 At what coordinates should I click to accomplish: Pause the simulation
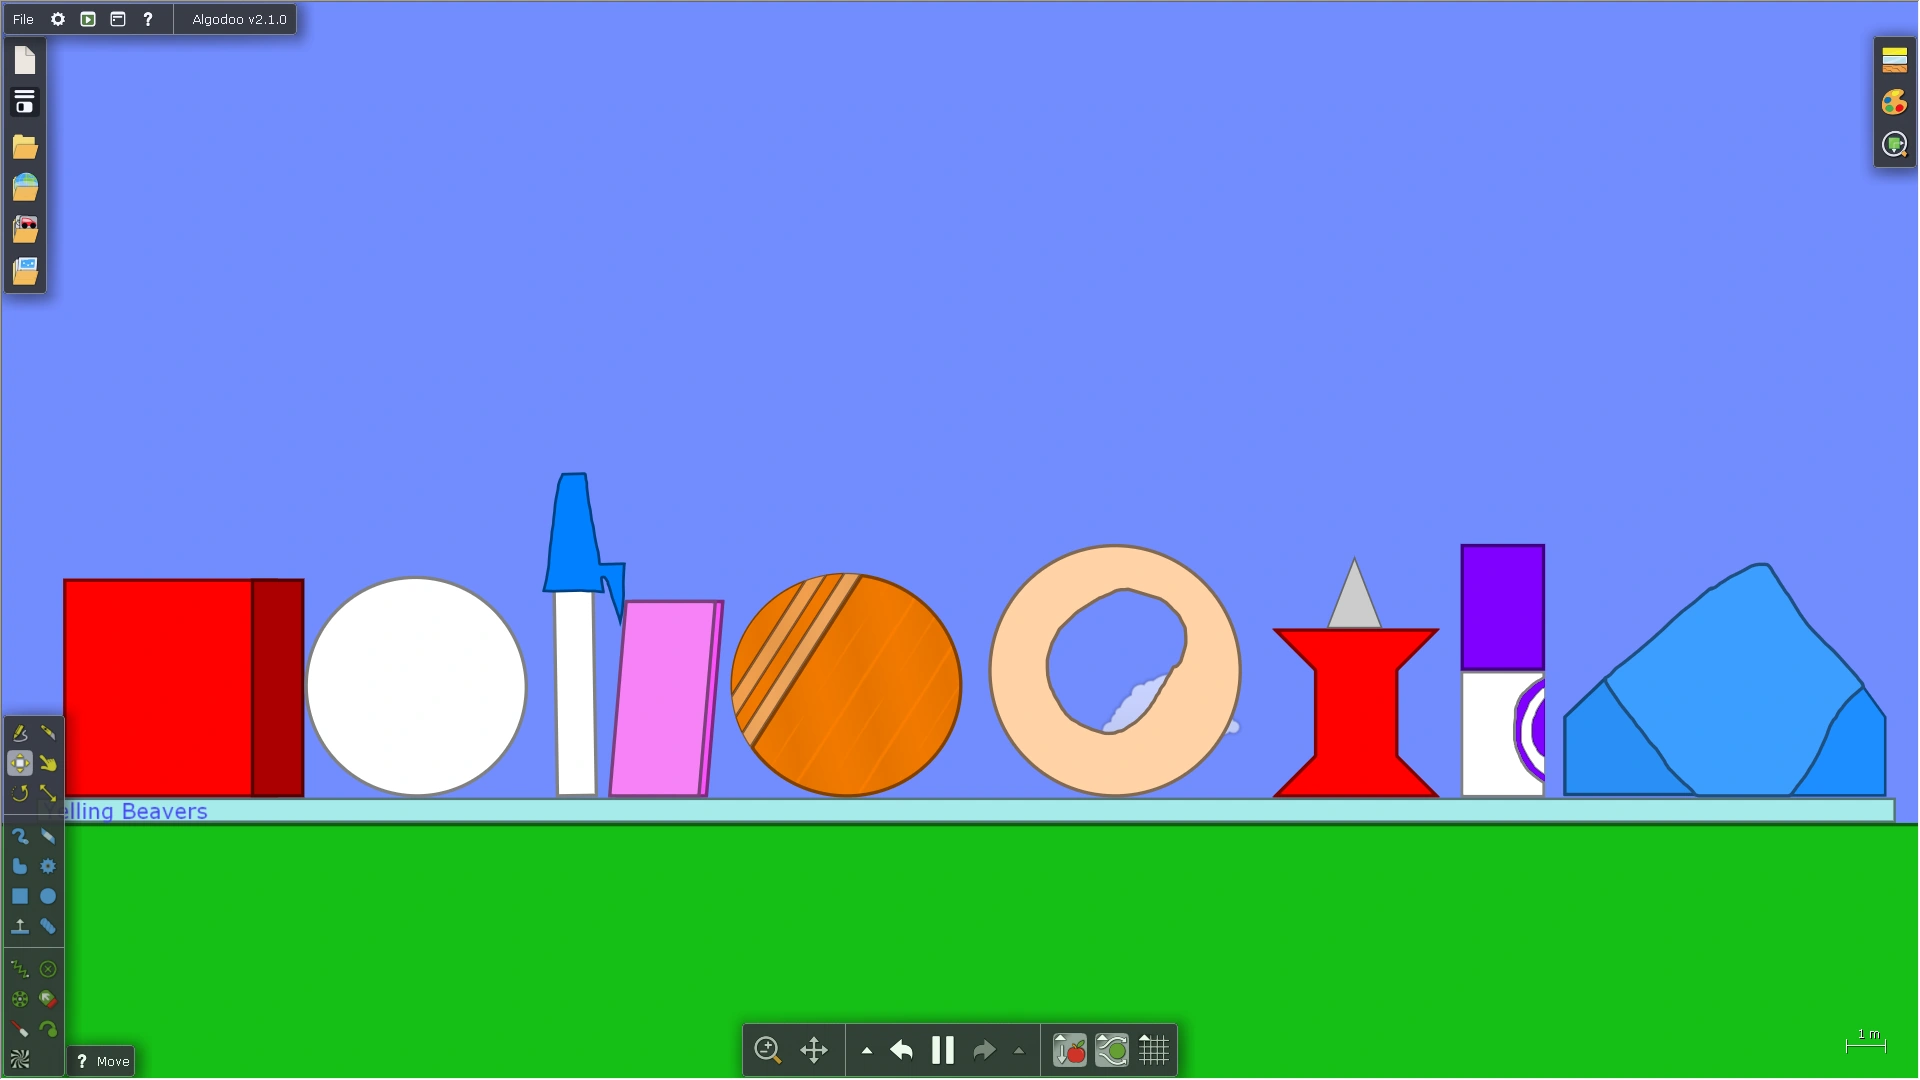click(x=942, y=1050)
